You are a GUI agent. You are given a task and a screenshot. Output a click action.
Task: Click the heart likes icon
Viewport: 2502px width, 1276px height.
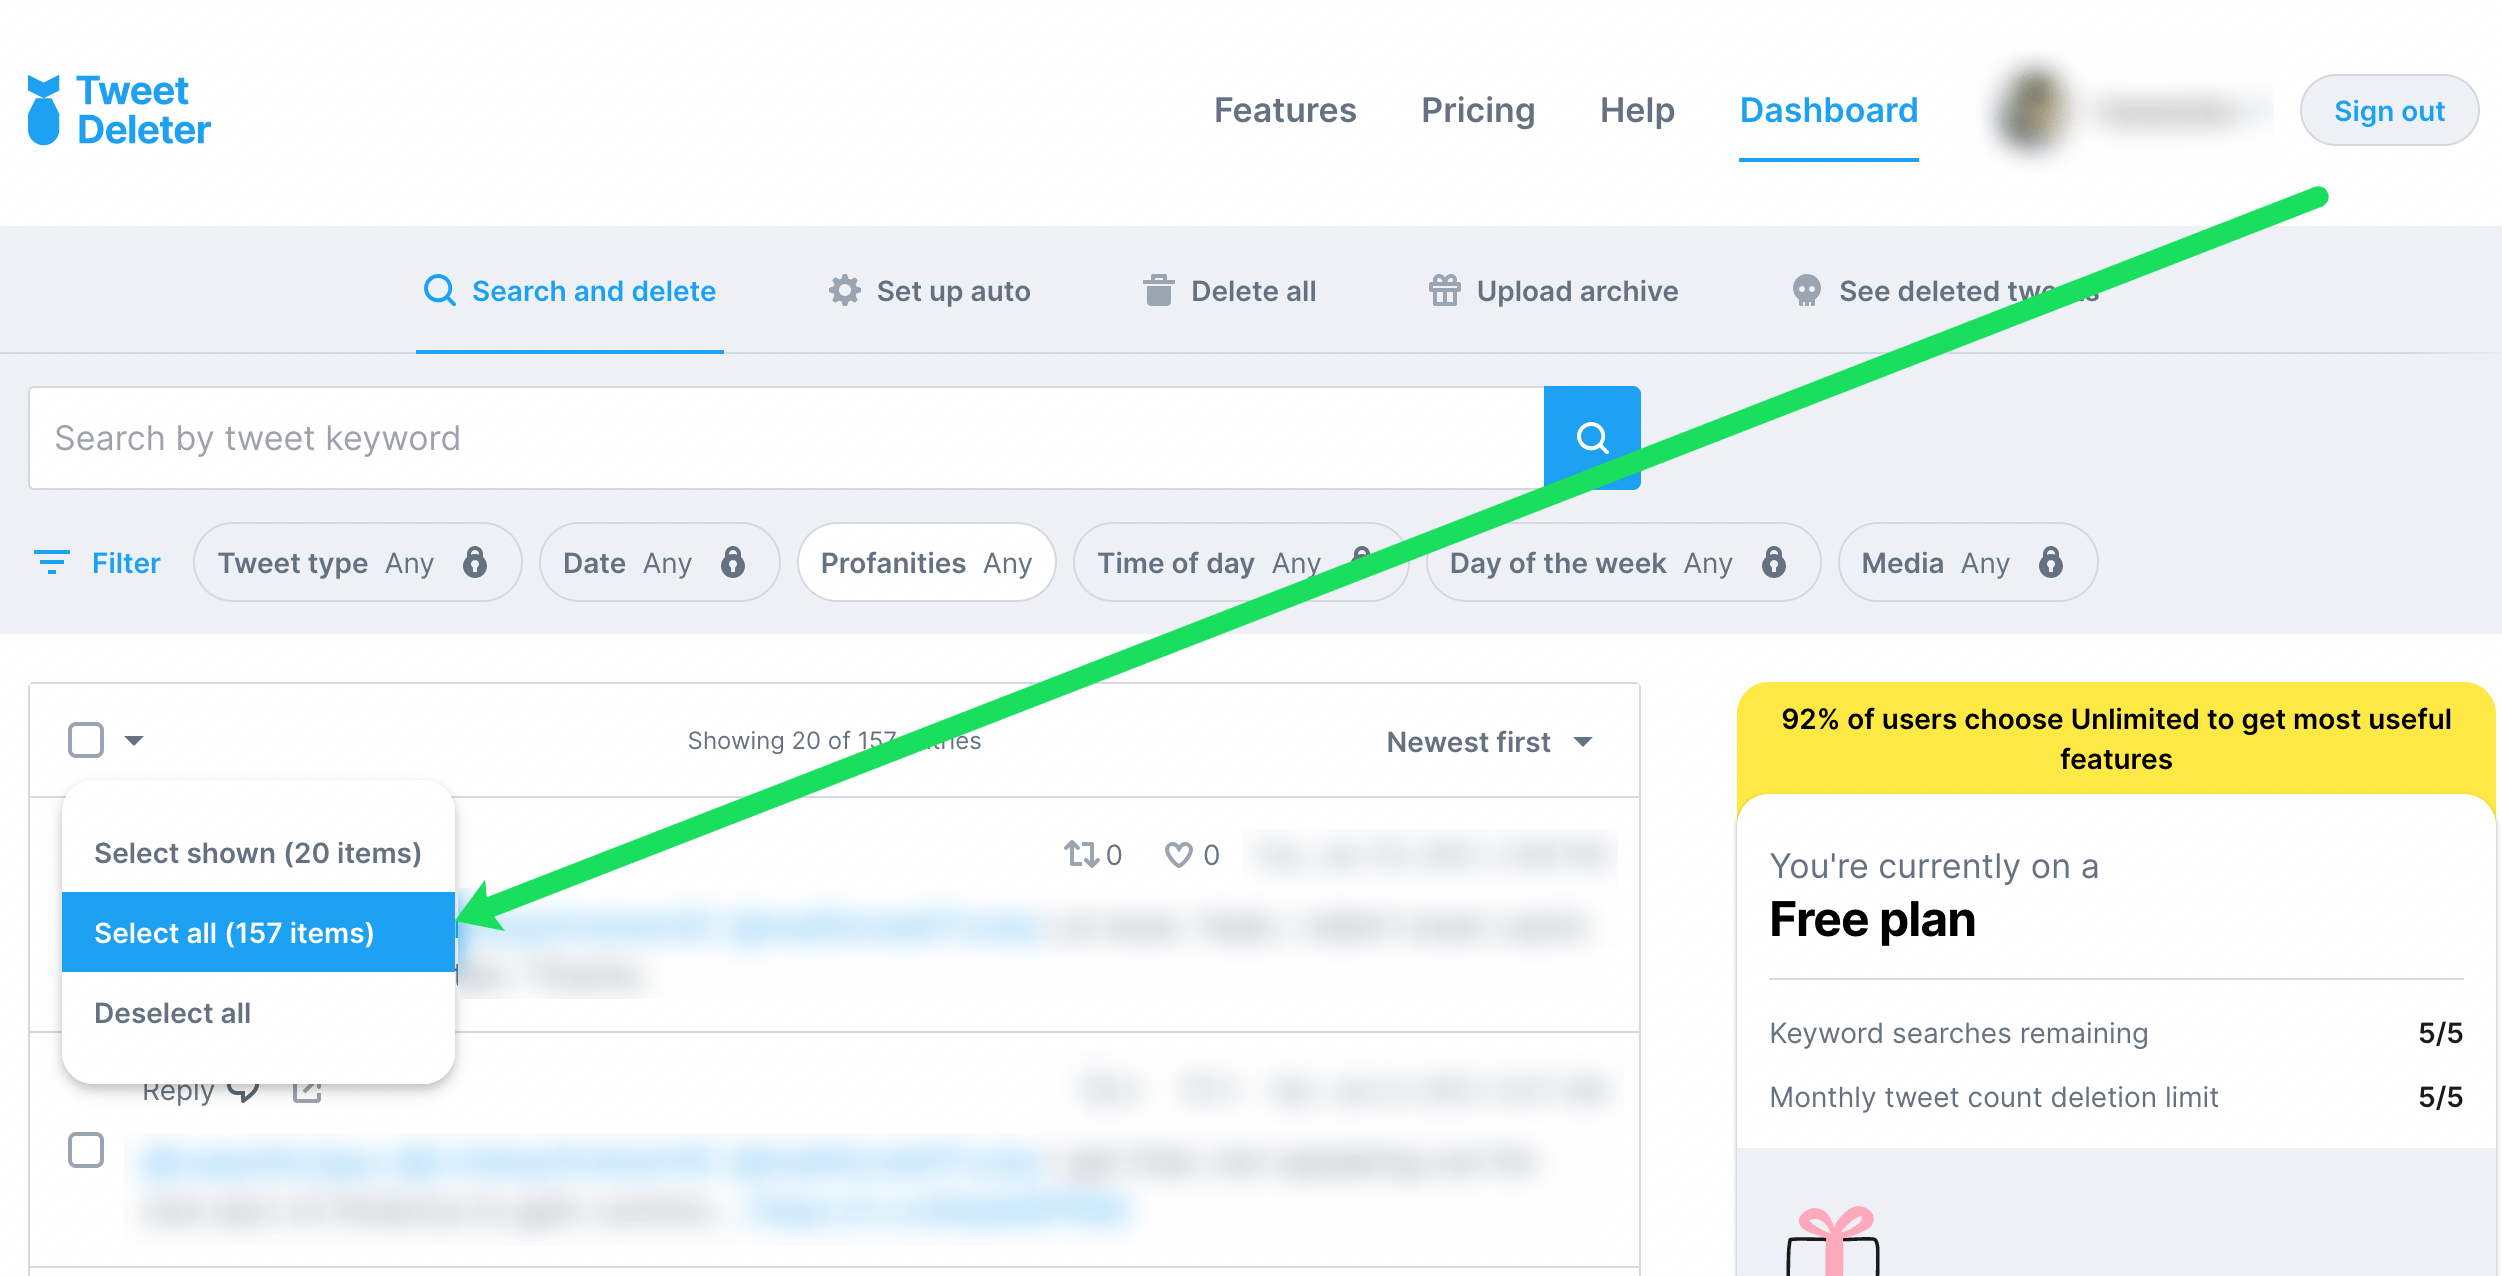click(1179, 854)
